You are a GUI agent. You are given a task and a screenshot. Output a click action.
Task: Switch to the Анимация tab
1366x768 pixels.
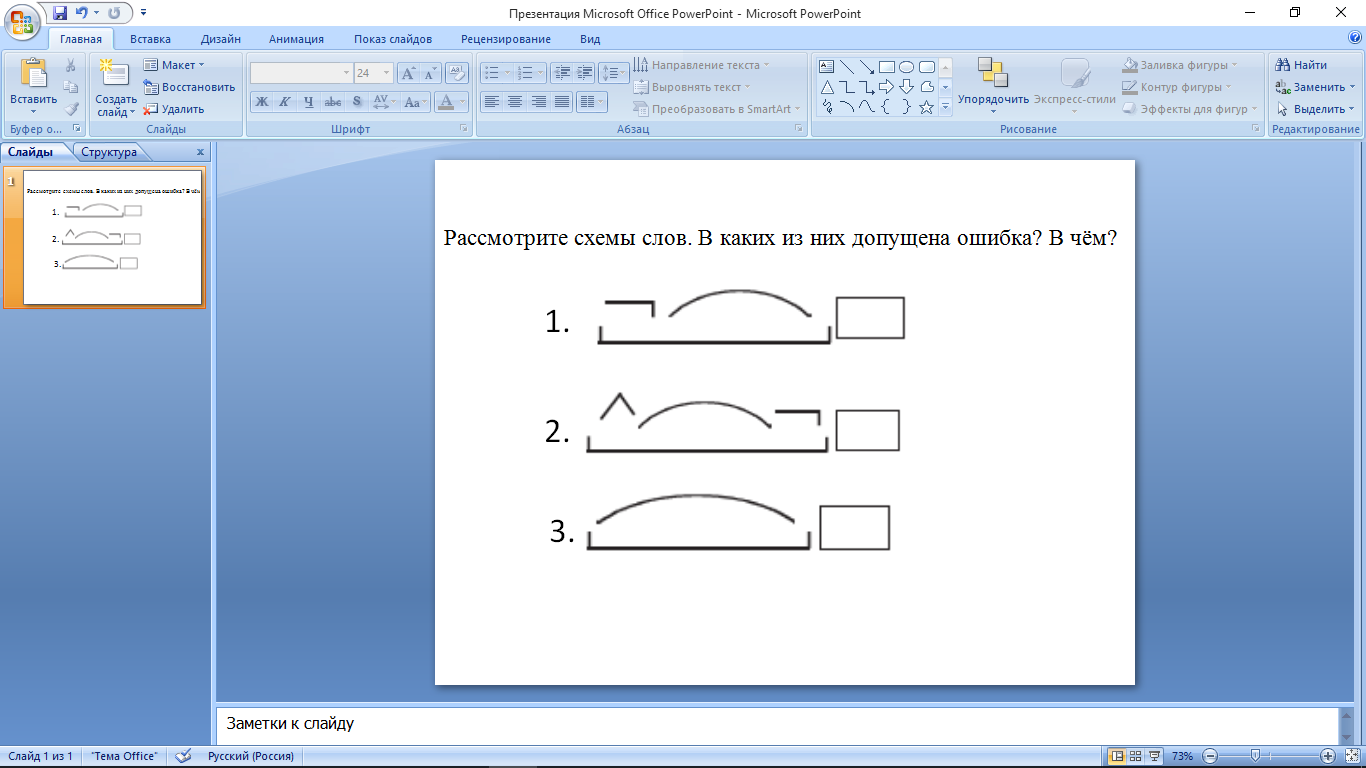click(x=296, y=39)
